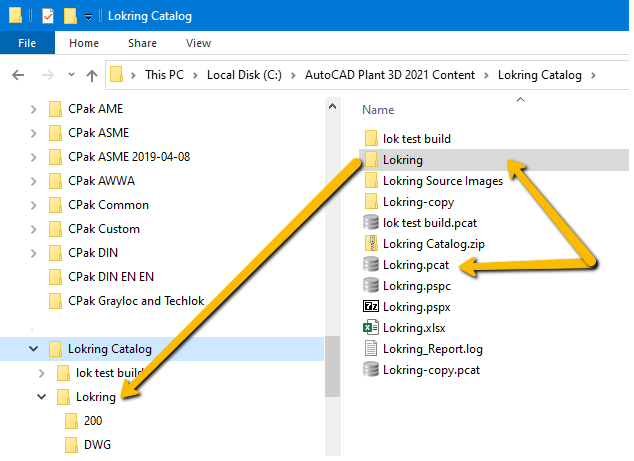Click the database icon of Lokring-copy.pcat
Viewport: 634px width, 461px height.
point(371,369)
